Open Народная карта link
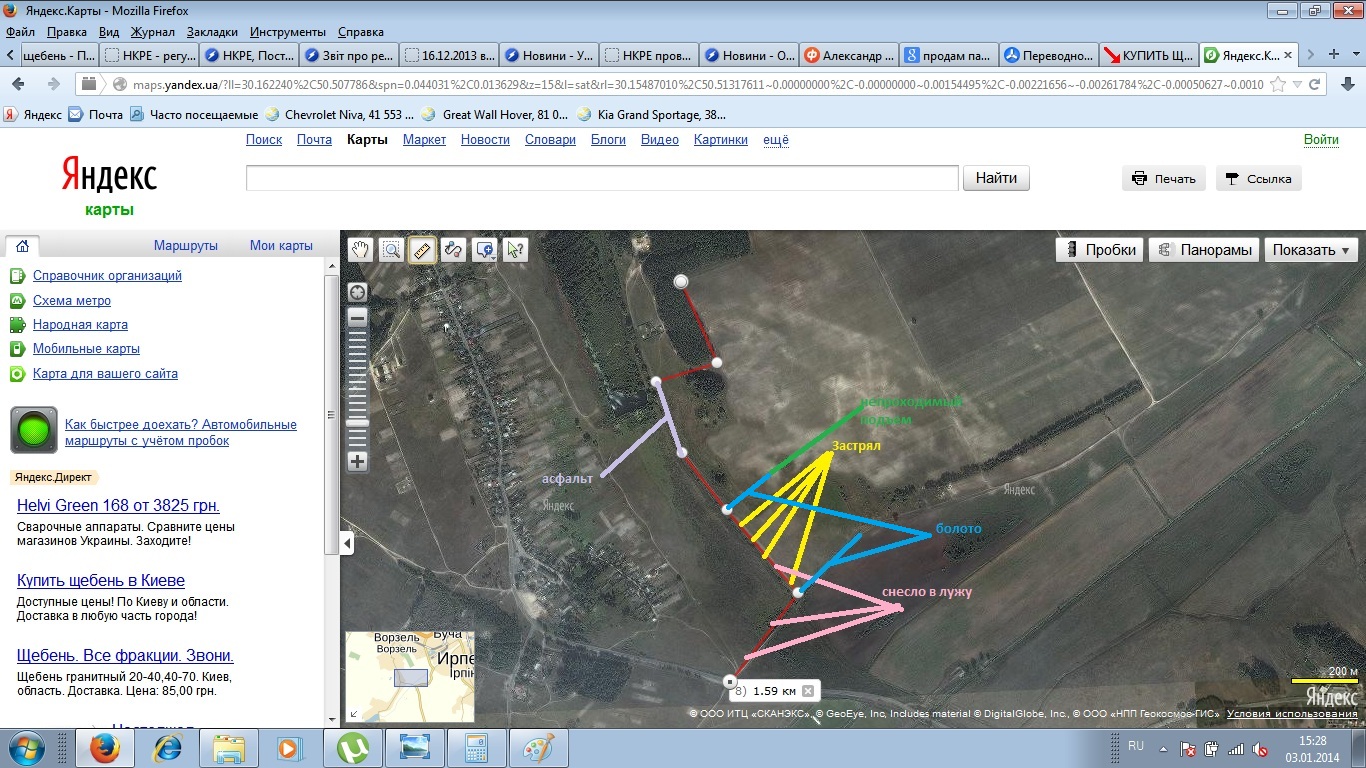 [80, 325]
